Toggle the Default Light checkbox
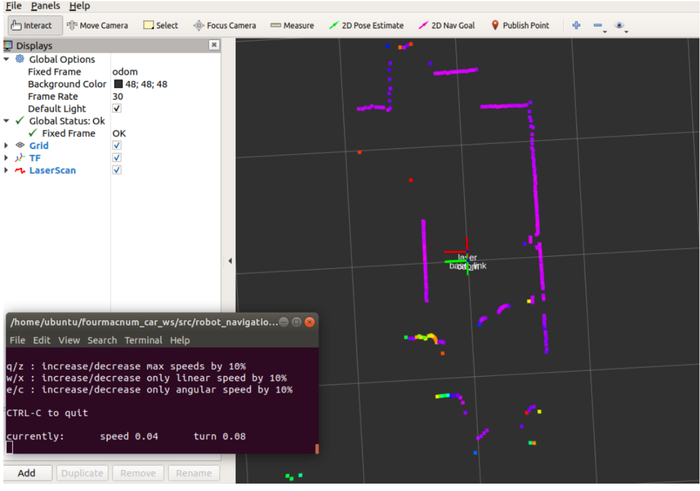This screenshot has width=700, height=491. (117, 108)
